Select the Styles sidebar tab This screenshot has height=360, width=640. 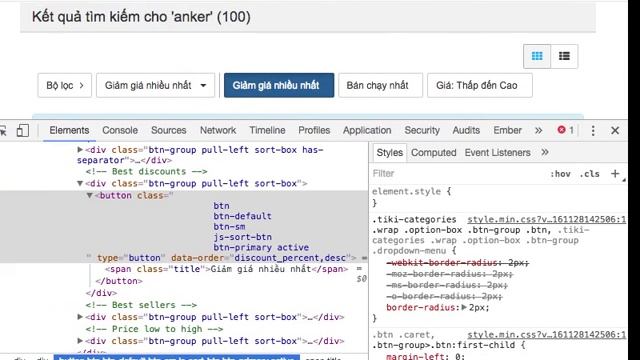coord(389,153)
